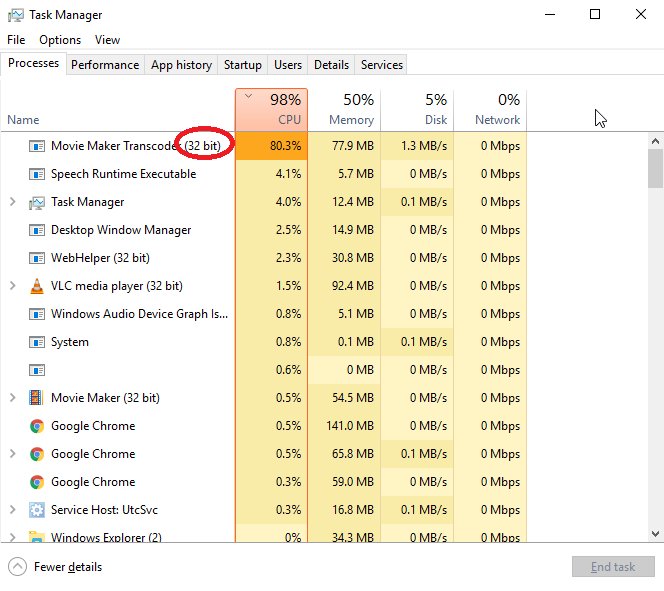This screenshot has width=664, height=591.
Task: Open the Options menu
Action: 60,40
